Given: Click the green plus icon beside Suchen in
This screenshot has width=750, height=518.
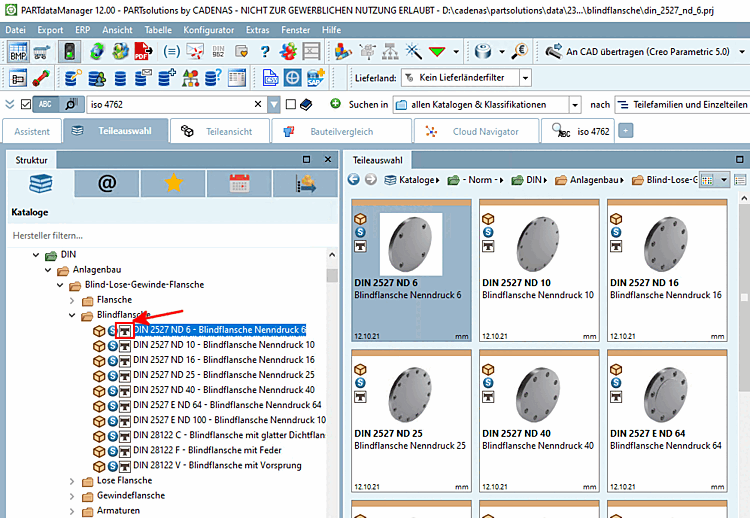Looking at the screenshot, I should [335, 103].
